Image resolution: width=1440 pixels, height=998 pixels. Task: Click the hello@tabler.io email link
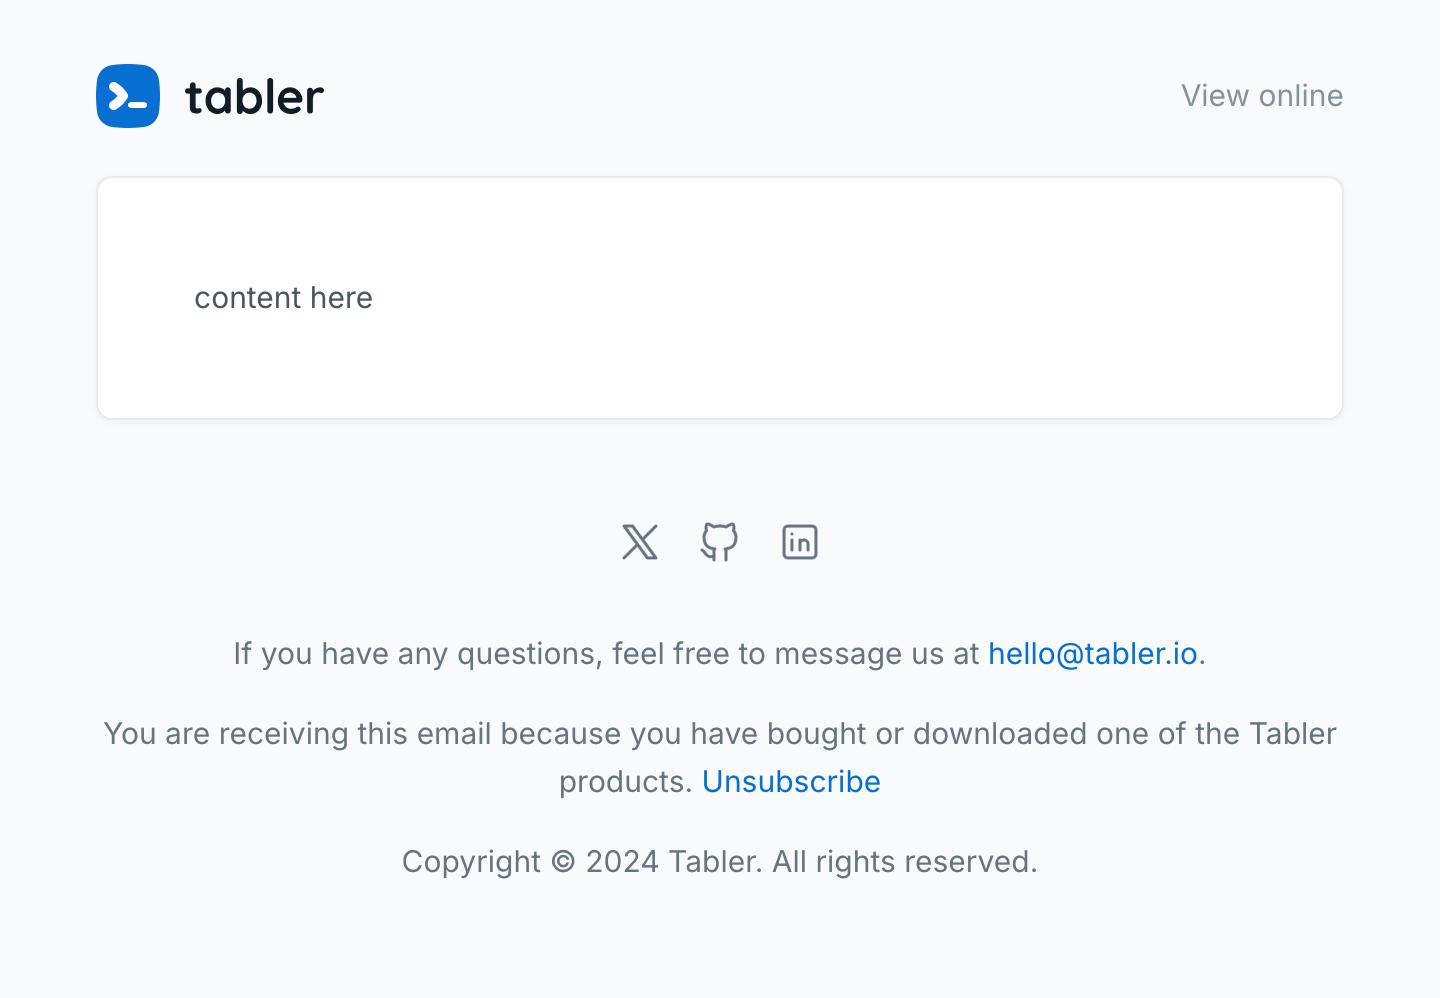(x=1092, y=654)
